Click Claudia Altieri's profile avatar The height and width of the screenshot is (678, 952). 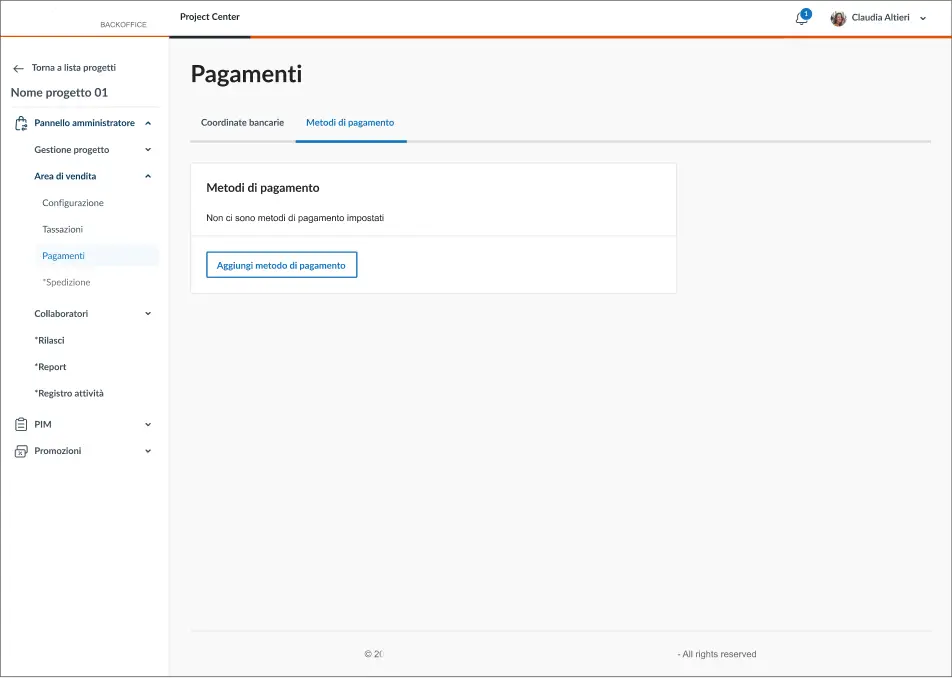(838, 18)
